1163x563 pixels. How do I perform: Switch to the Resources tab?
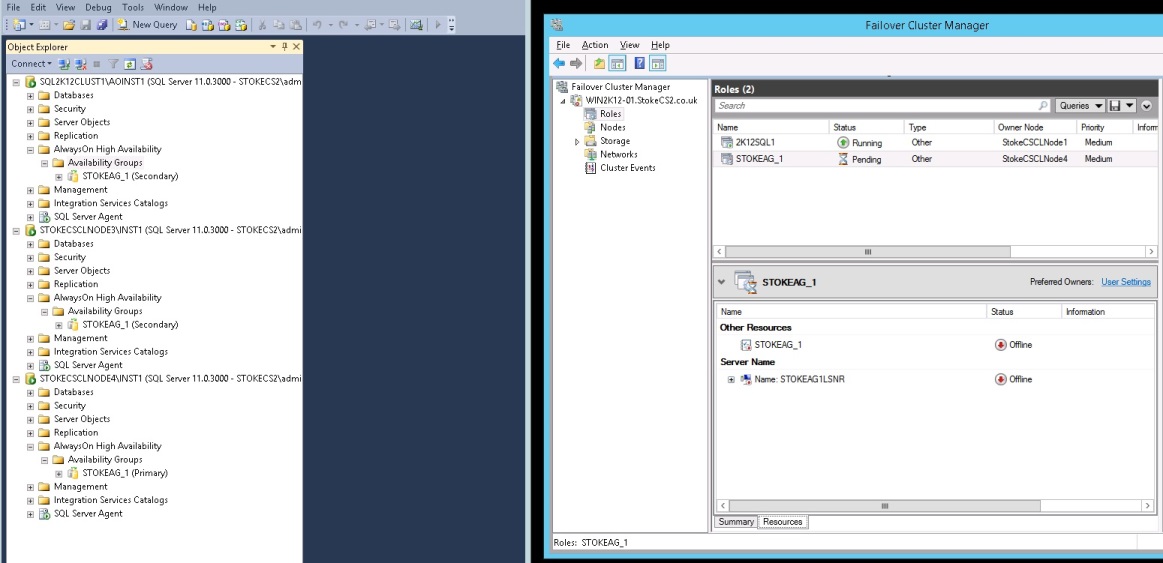tap(783, 522)
